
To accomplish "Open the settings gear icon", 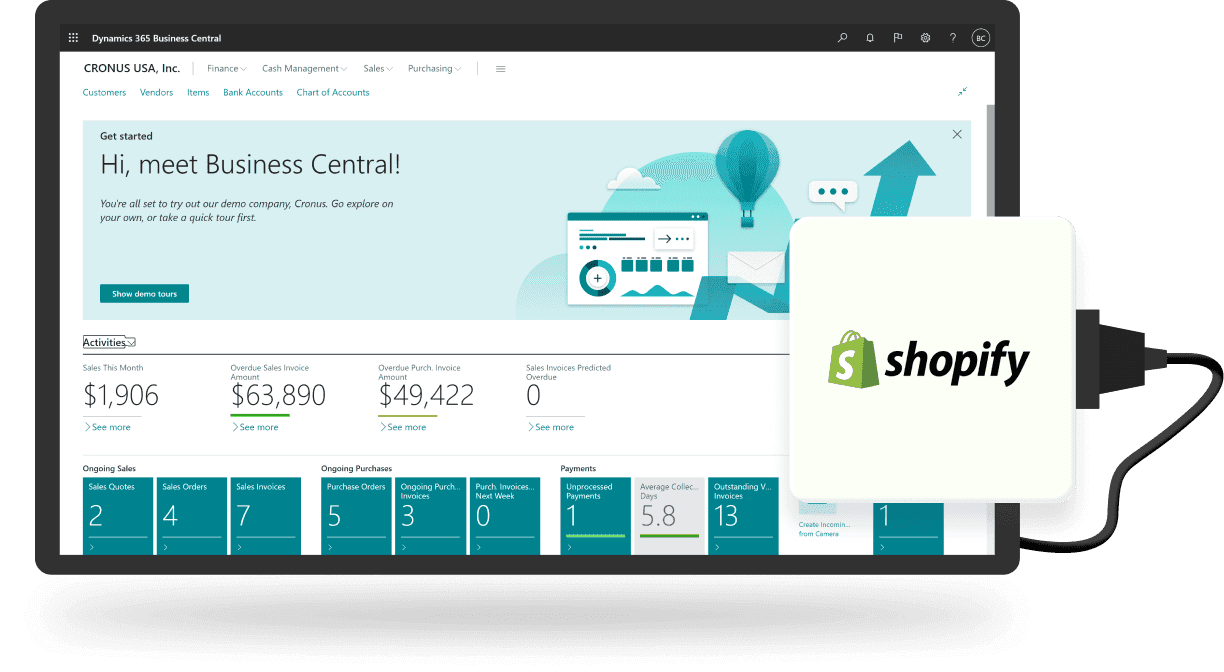I will pyautogui.click(x=925, y=37).
